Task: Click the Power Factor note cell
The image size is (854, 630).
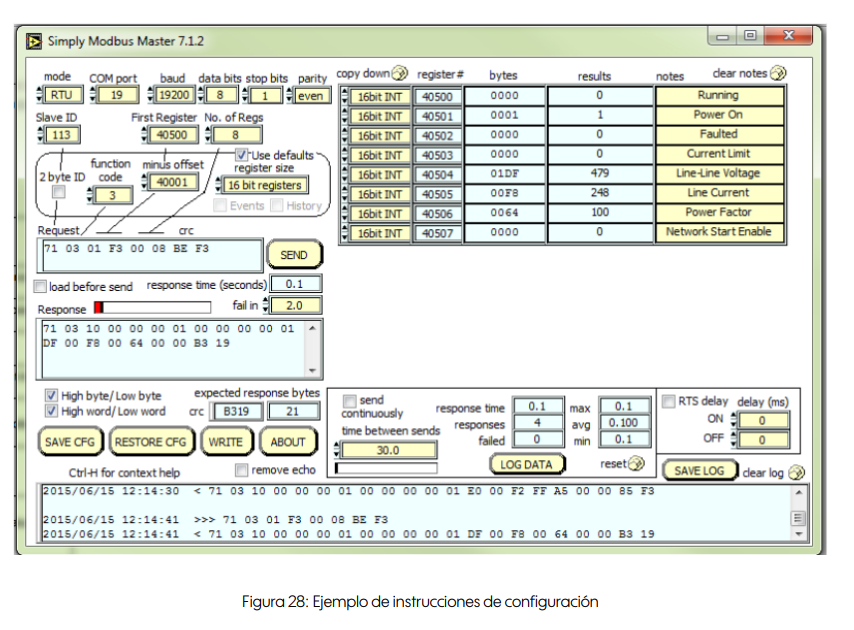Action: pos(719,213)
